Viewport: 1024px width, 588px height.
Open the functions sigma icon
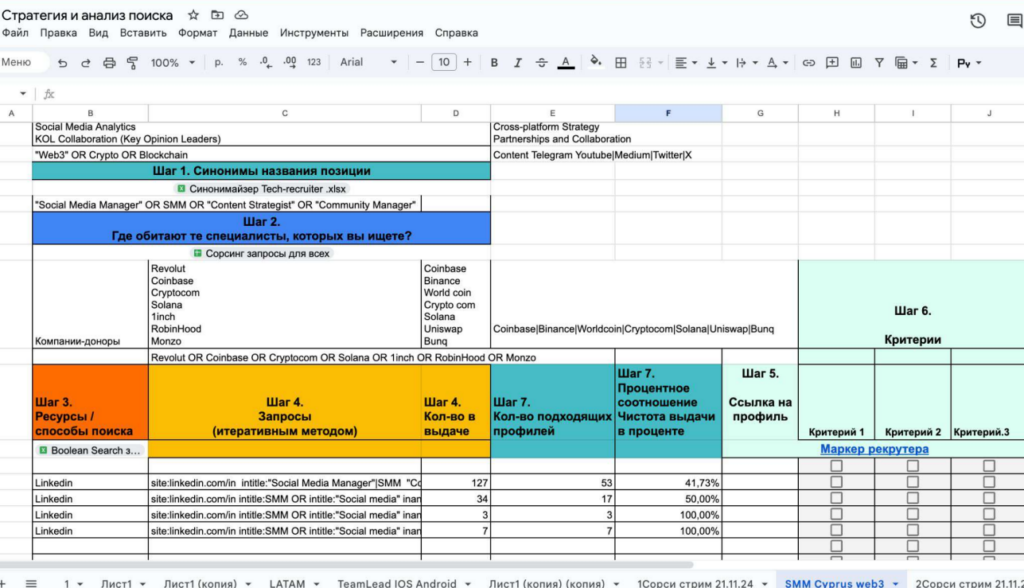tap(934, 63)
